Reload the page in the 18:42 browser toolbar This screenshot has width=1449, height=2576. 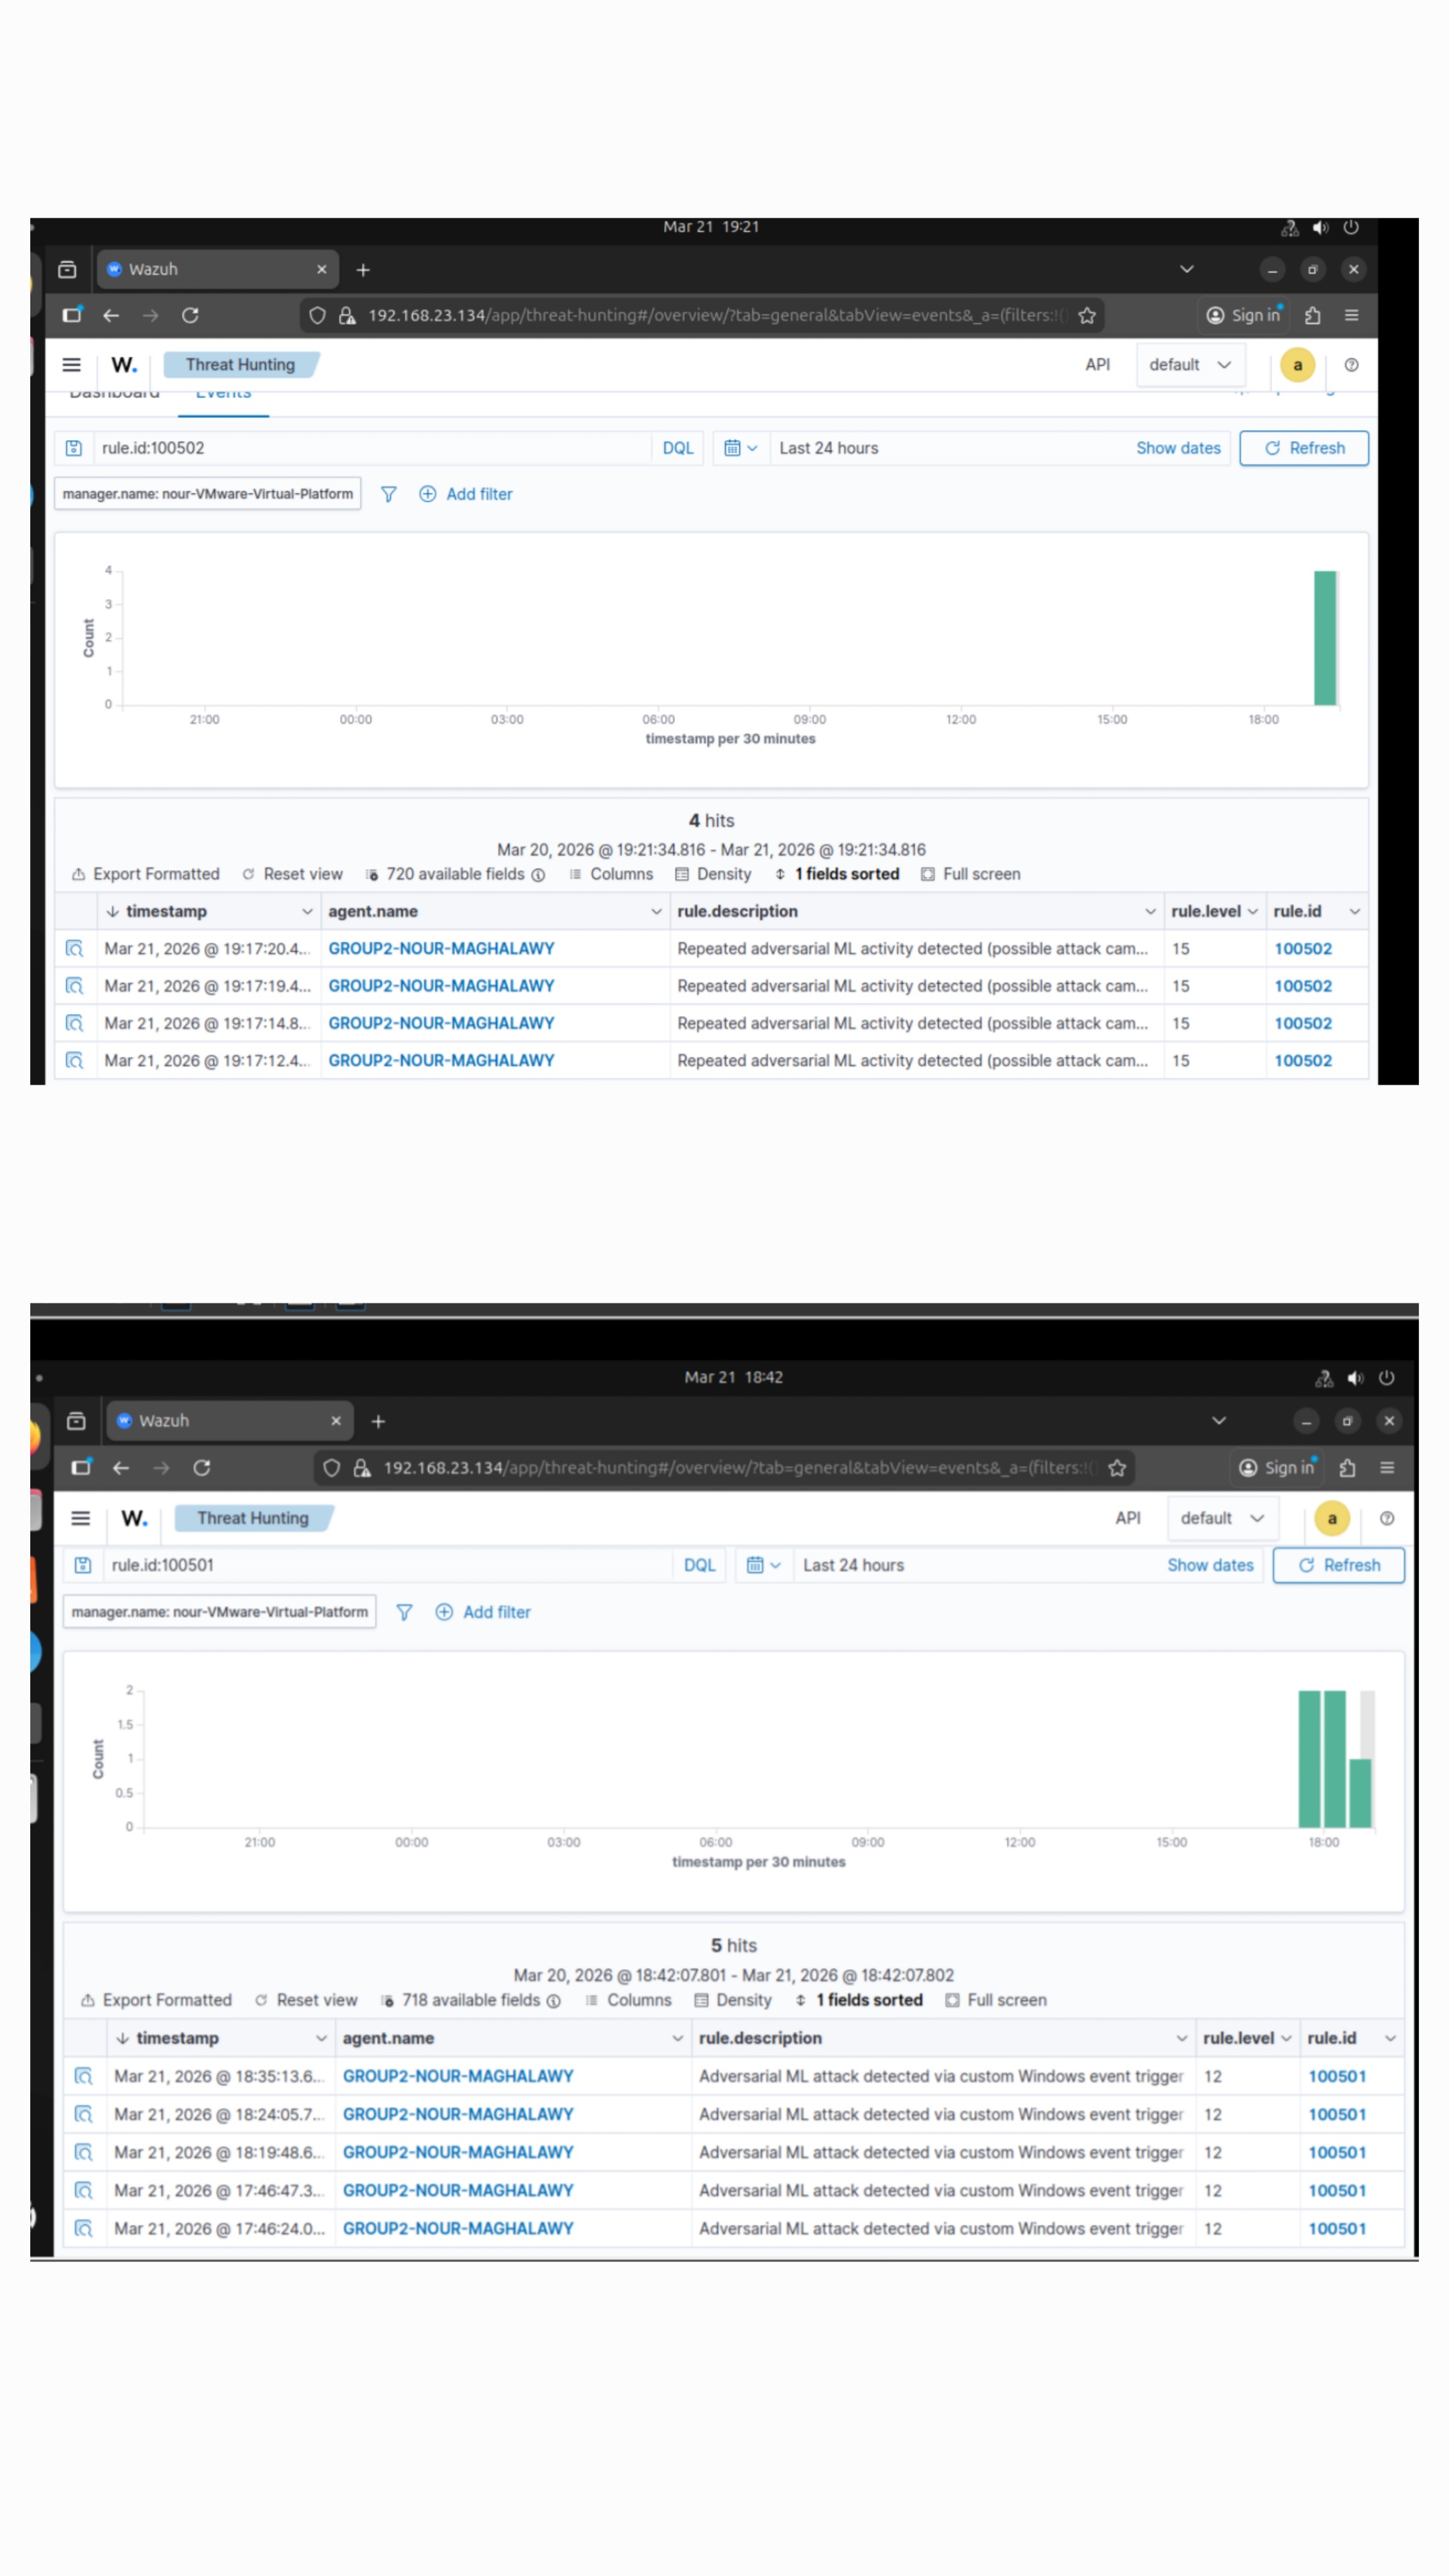pyautogui.click(x=202, y=1467)
